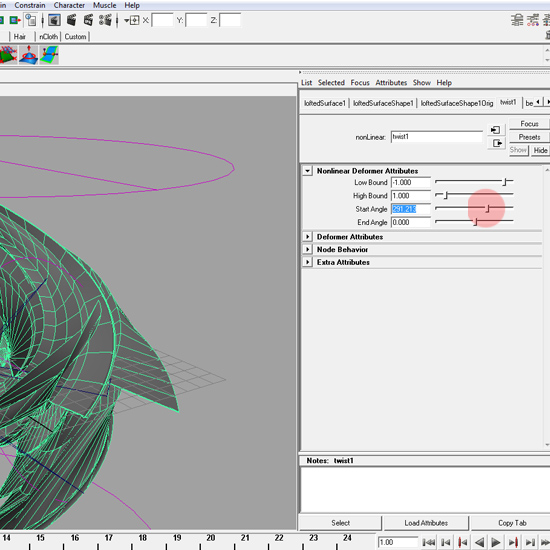Click the Copy Tab button
The width and height of the screenshot is (550, 550).
pos(512,523)
